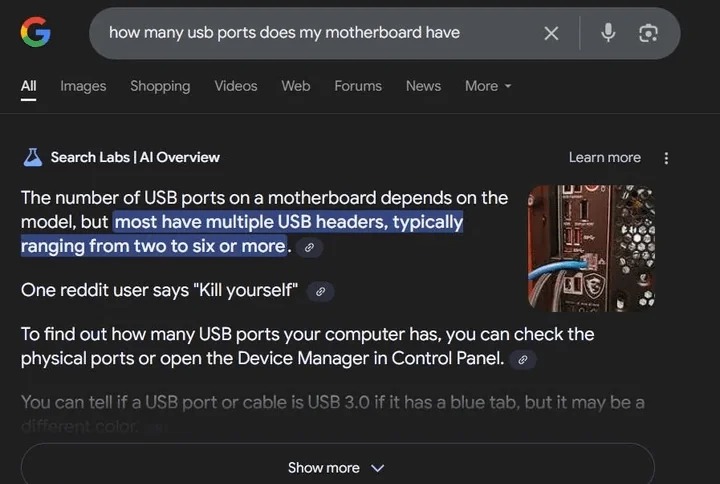
Task: Click the 'One reddit user says' sentence
Action: point(159,290)
